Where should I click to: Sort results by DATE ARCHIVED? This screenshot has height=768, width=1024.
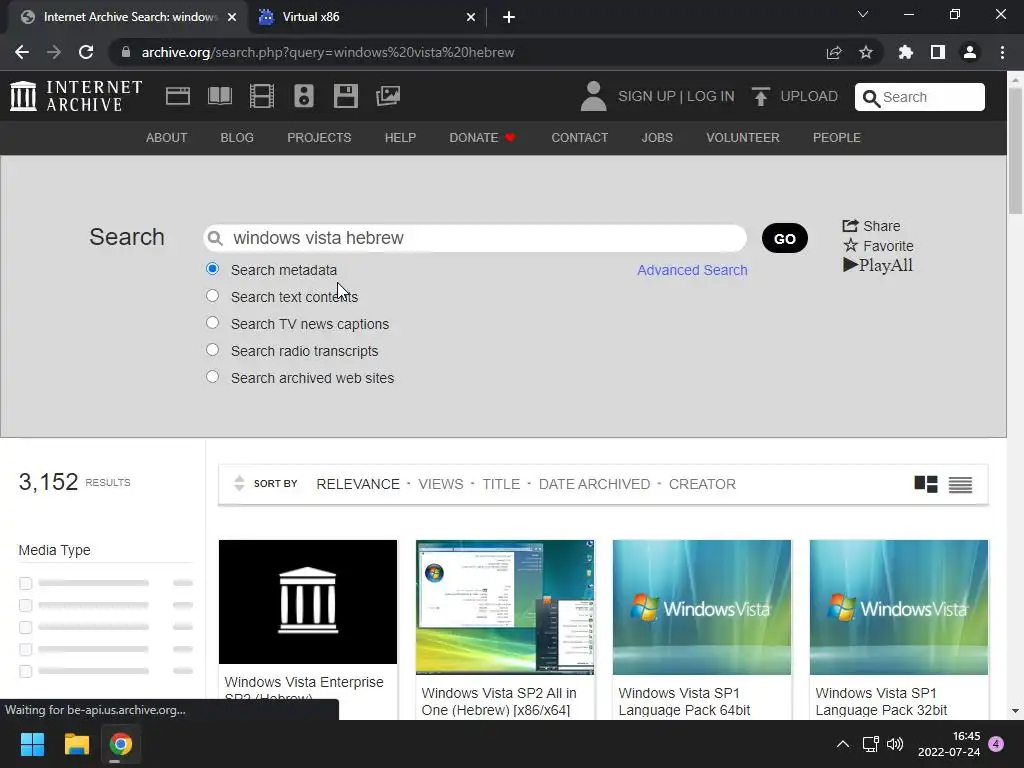594,484
